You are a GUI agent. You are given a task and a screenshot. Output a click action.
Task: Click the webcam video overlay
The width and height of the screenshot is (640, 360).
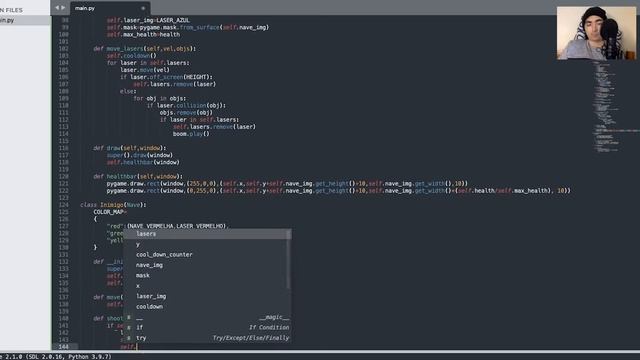596,33
